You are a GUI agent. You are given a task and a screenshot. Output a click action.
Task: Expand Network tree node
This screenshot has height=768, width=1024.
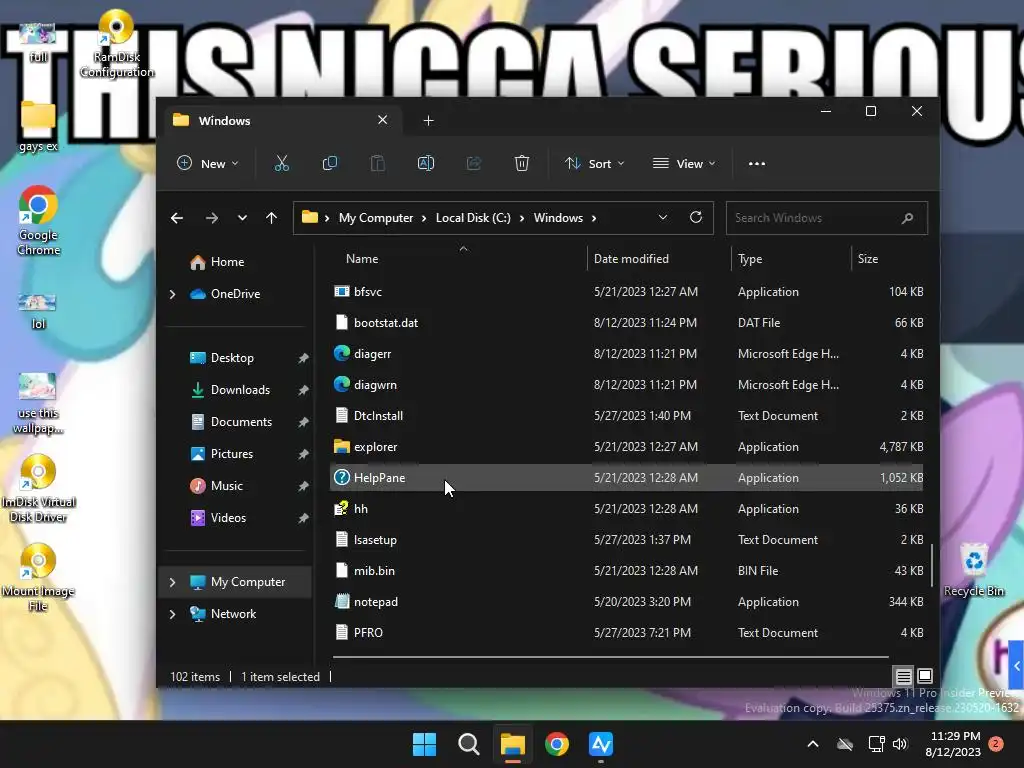pyautogui.click(x=172, y=614)
